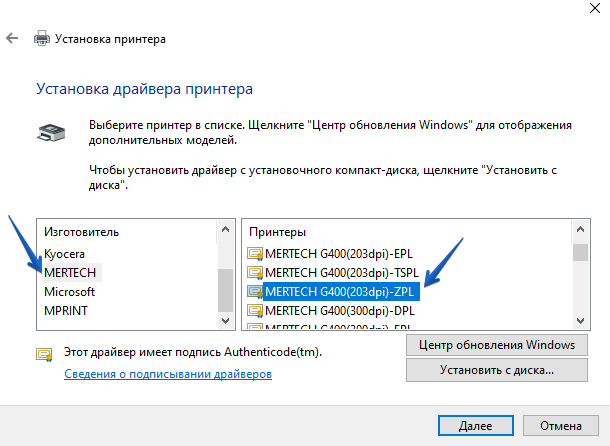The image size is (610, 446).
Task: Click the driver icon for G400(203dpi)-ZPL
Action: [x=255, y=292]
